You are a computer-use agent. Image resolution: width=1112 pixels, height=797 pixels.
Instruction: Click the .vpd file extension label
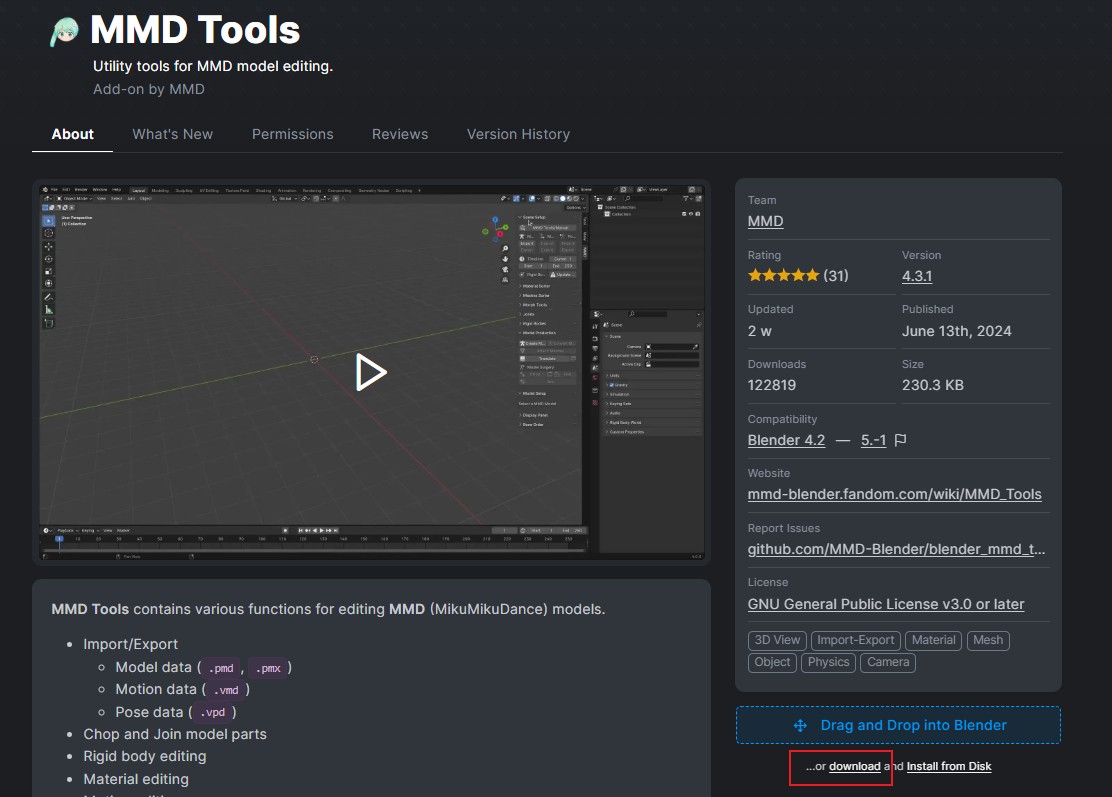point(213,713)
